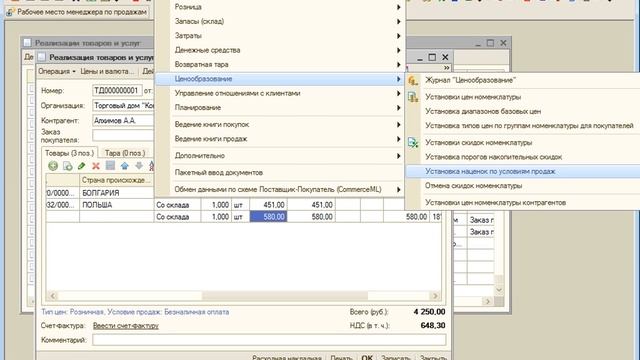640x360 pixels.
Task: Click the back window vertical scroll down arrow
Action: point(499,289)
